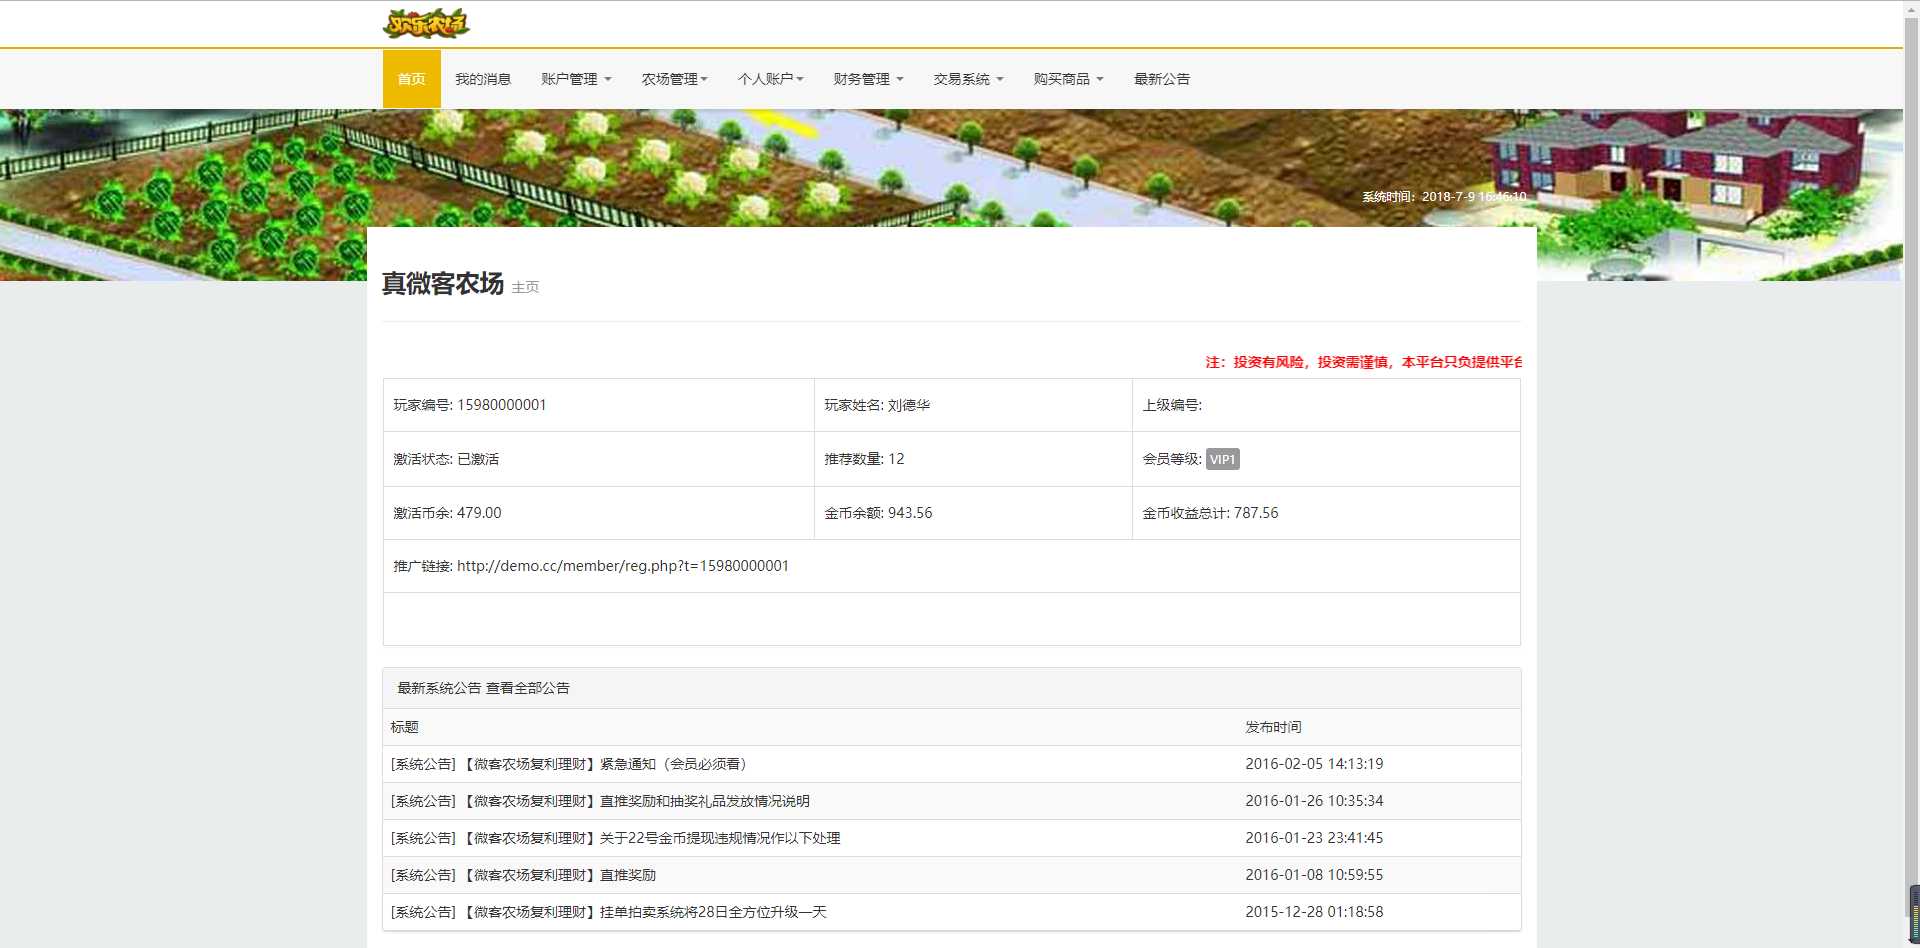Expand the 账户管理 dropdown

coord(576,79)
